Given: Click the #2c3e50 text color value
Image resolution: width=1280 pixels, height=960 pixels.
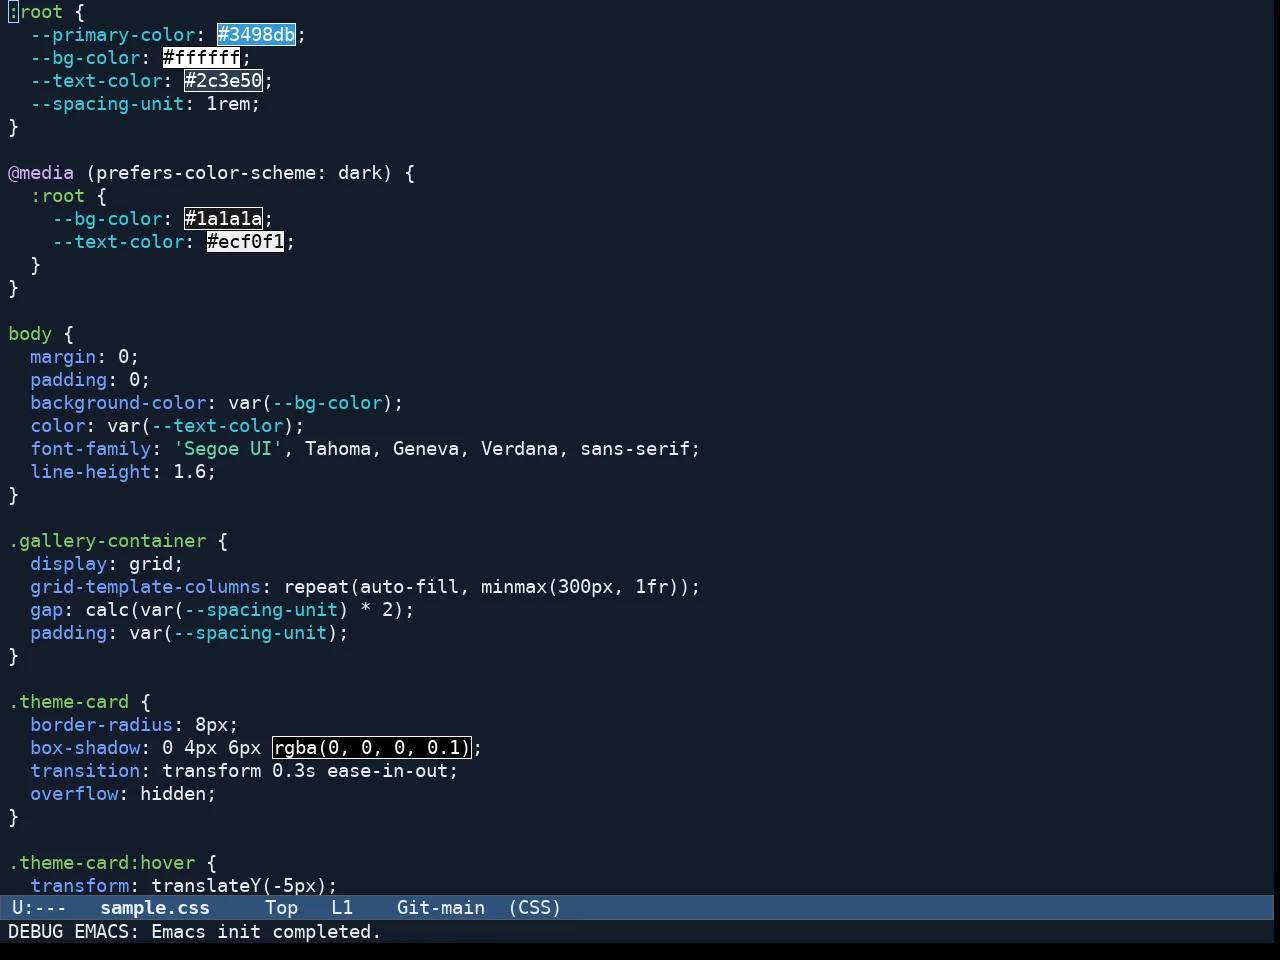Looking at the screenshot, I should tap(223, 81).
